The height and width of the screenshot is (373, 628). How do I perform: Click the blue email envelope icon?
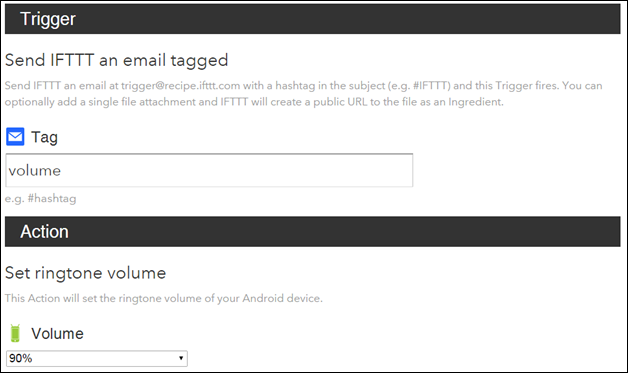pos(15,137)
